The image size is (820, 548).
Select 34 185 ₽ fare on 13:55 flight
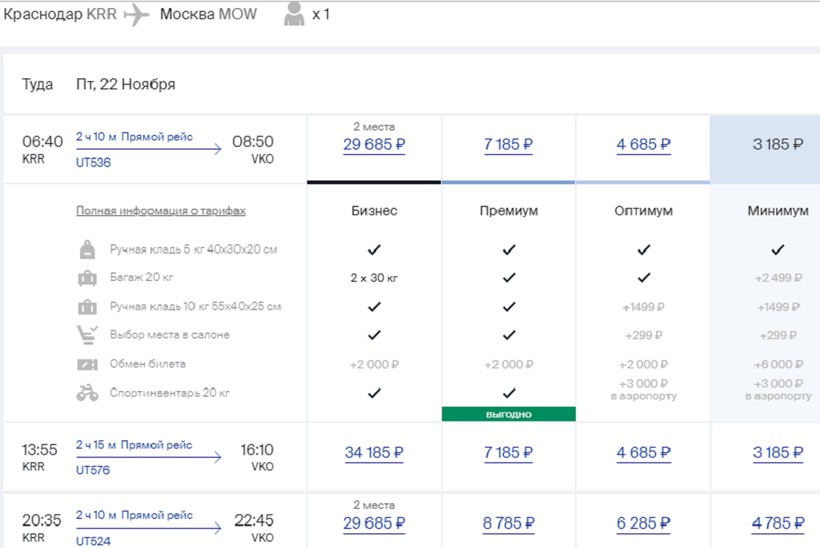(x=374, y=453)
